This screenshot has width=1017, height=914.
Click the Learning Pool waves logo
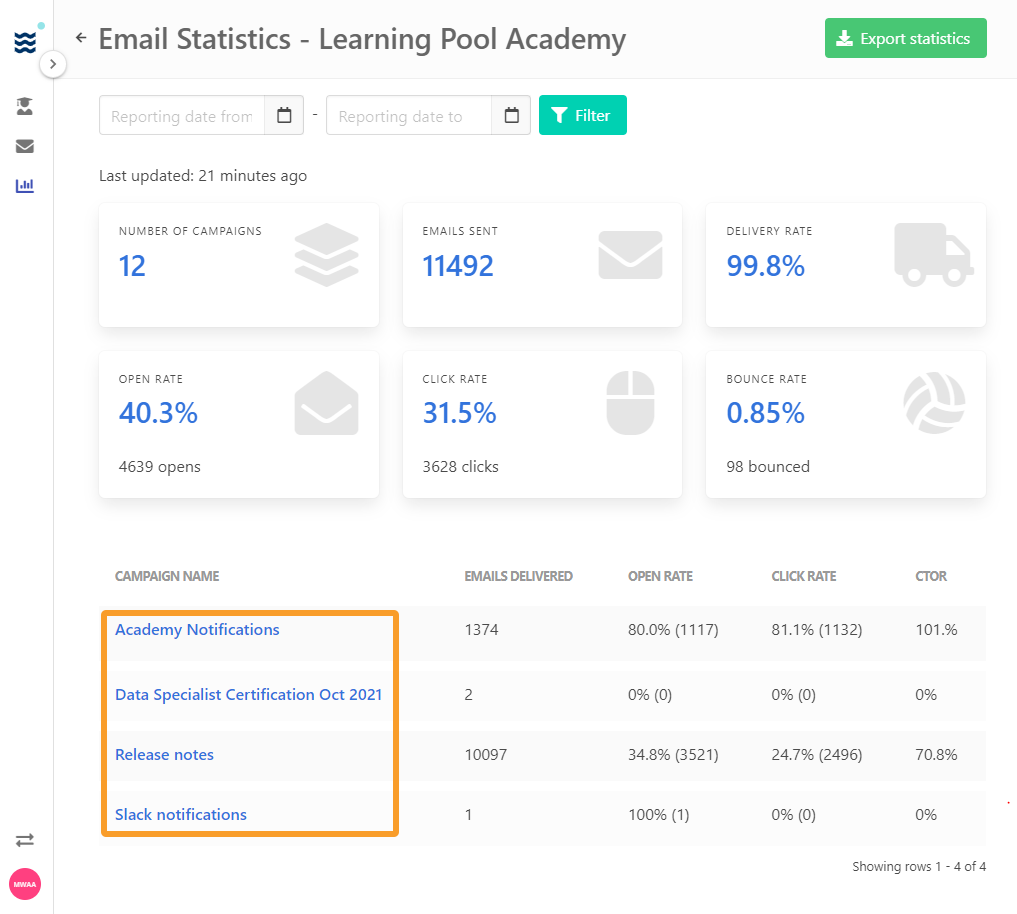pyautogui.click(x=25, y=42)
